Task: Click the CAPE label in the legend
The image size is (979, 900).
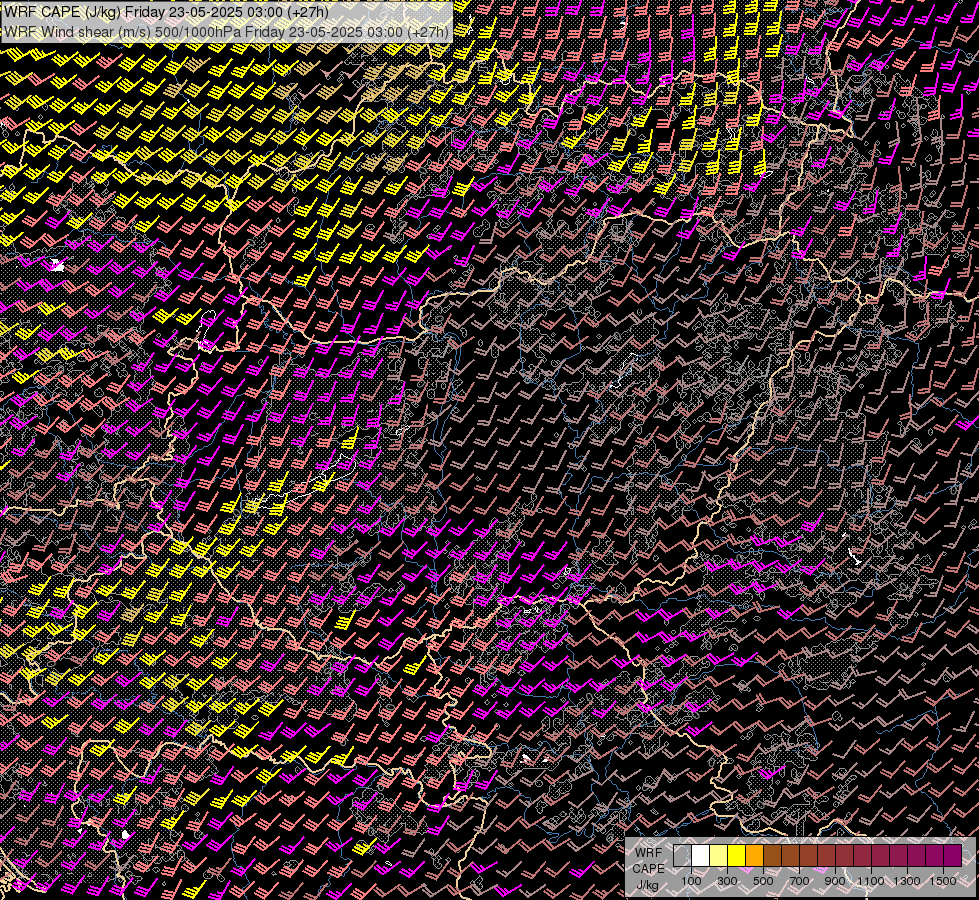Action: click(648, 869)
